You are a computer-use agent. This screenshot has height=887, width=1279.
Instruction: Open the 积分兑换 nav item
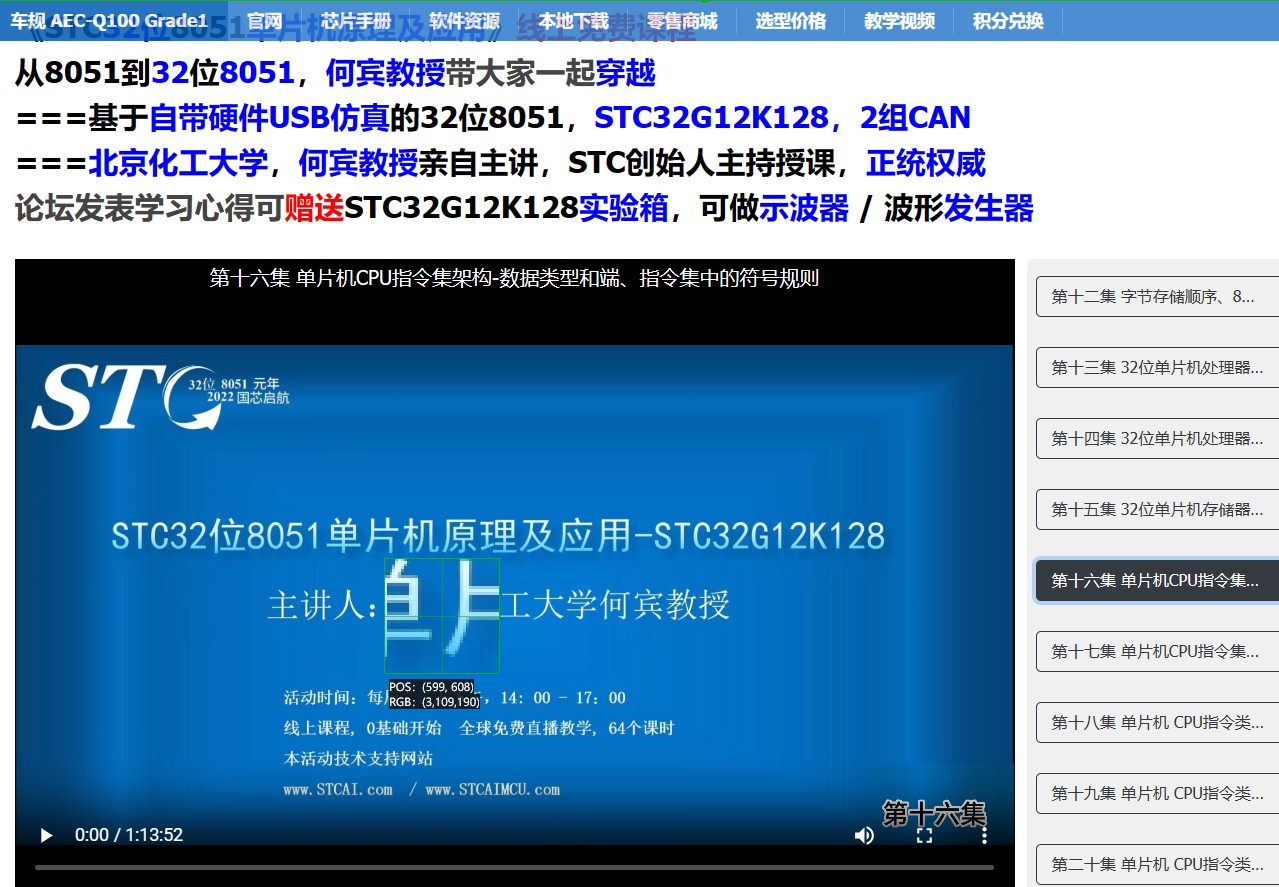1008,21
